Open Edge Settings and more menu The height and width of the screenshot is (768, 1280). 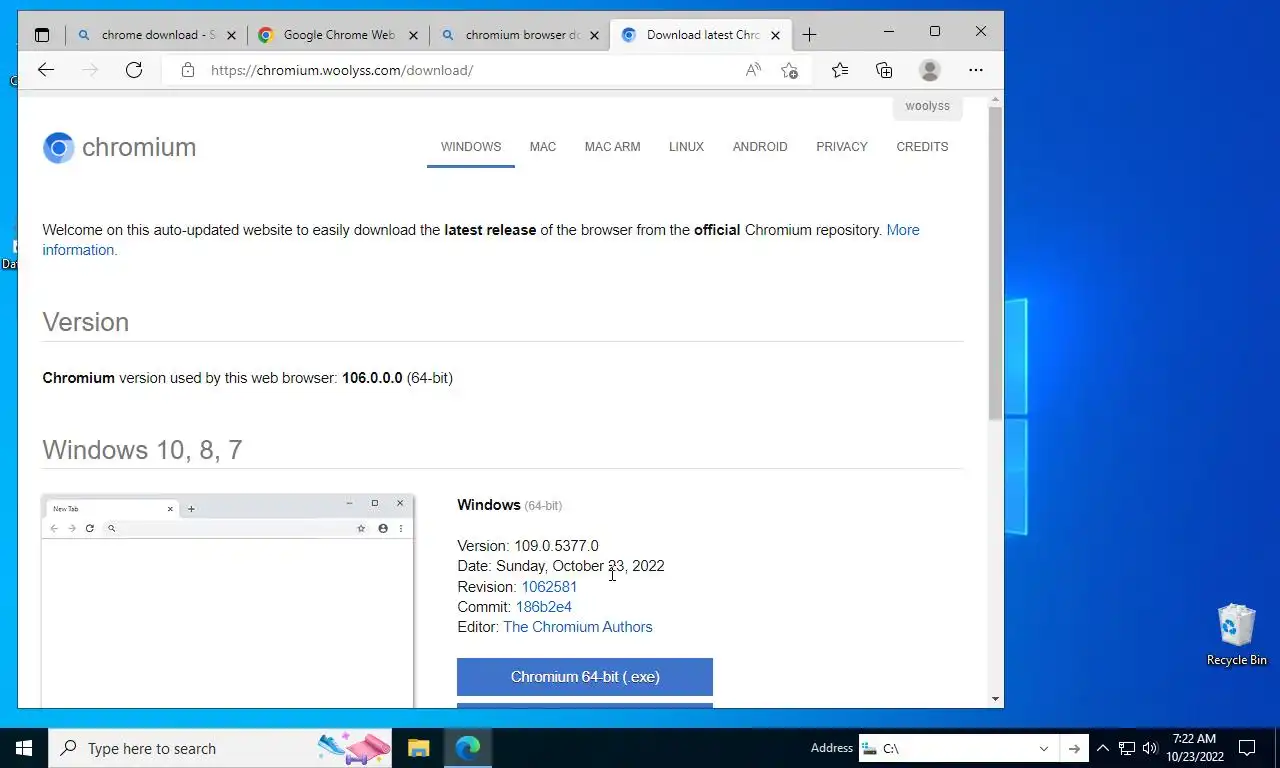[x=976, y=70]
